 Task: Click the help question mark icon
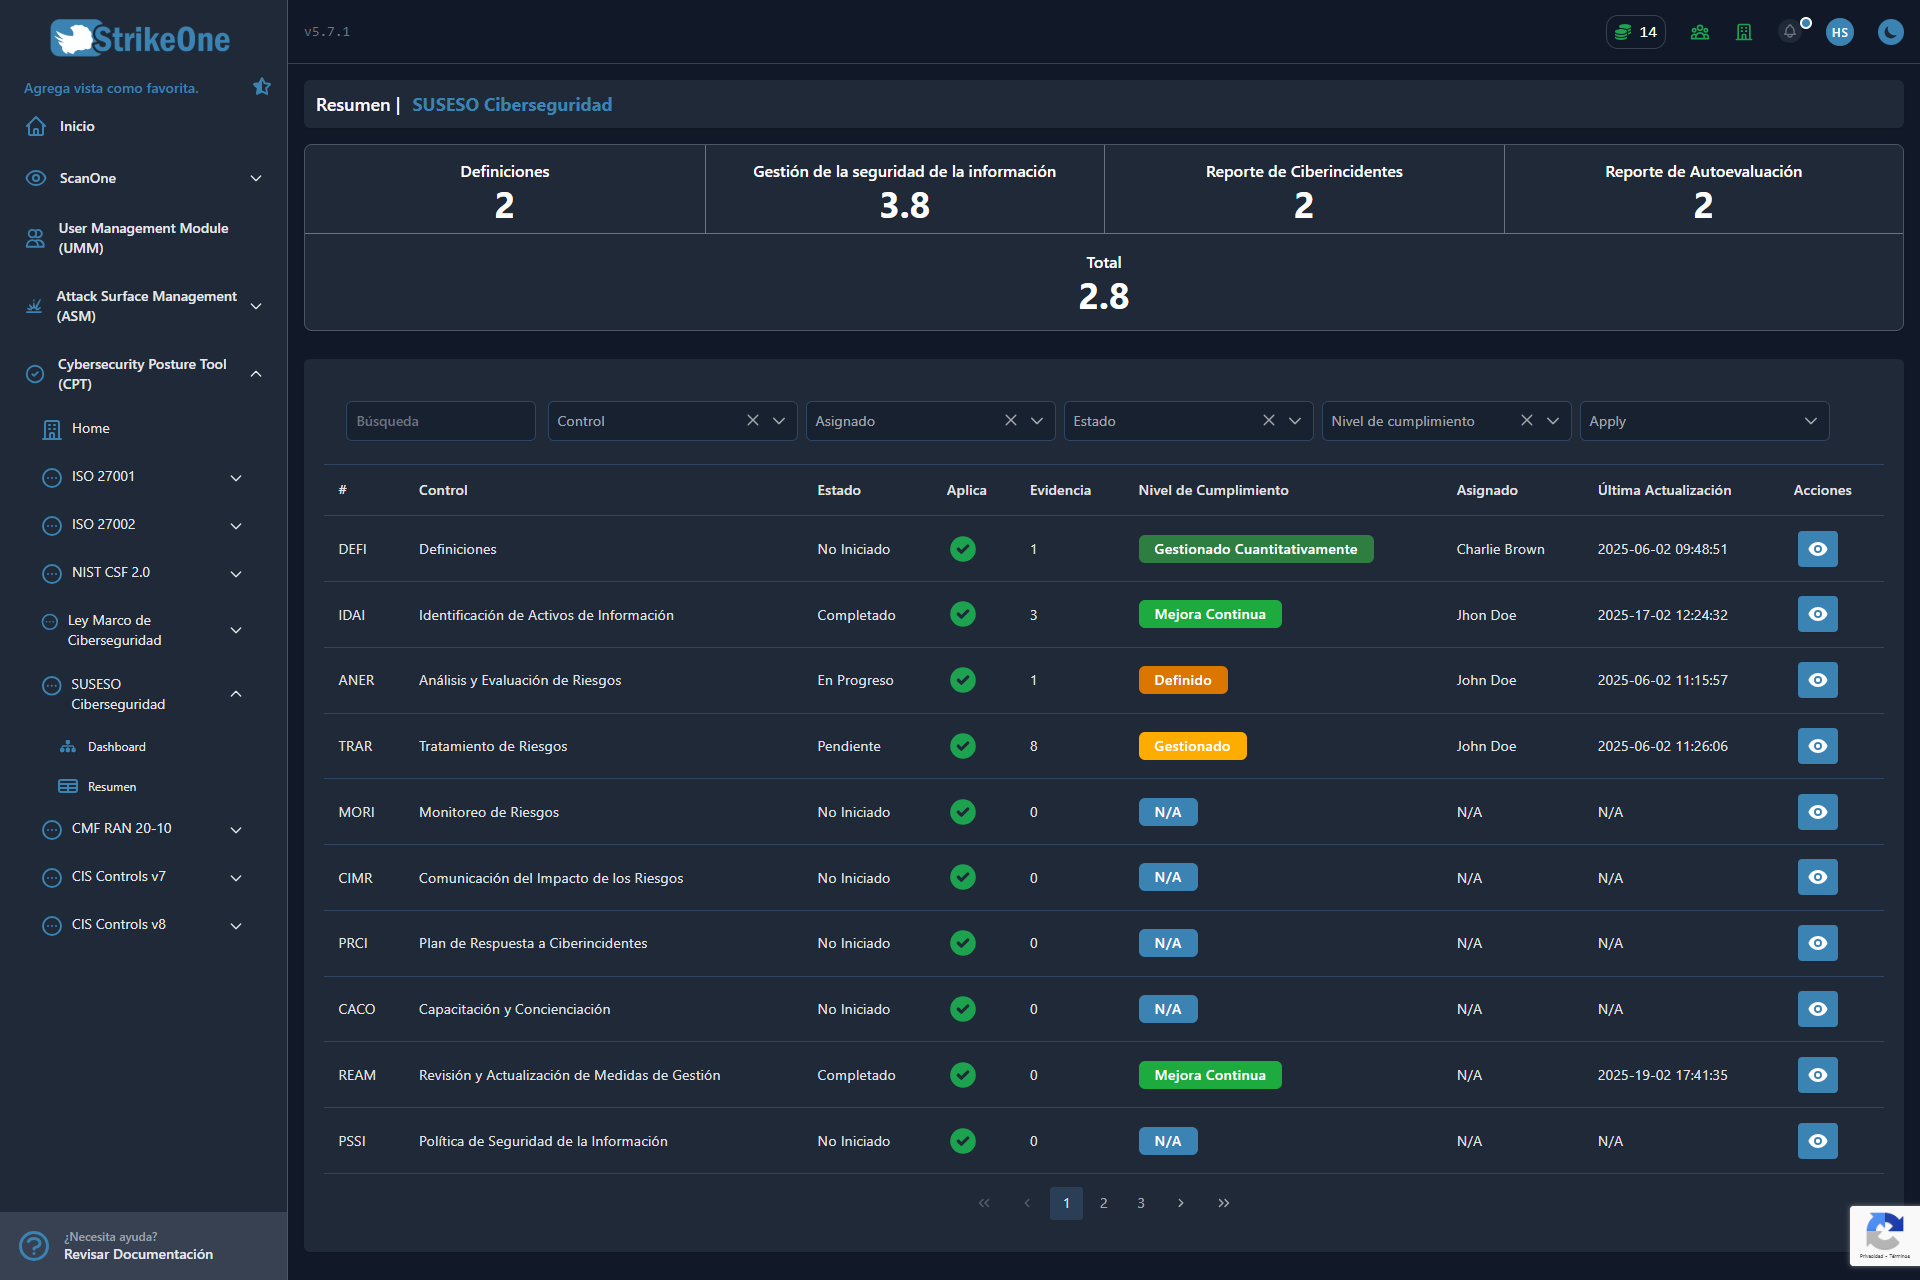click(x=34, y=1245)
